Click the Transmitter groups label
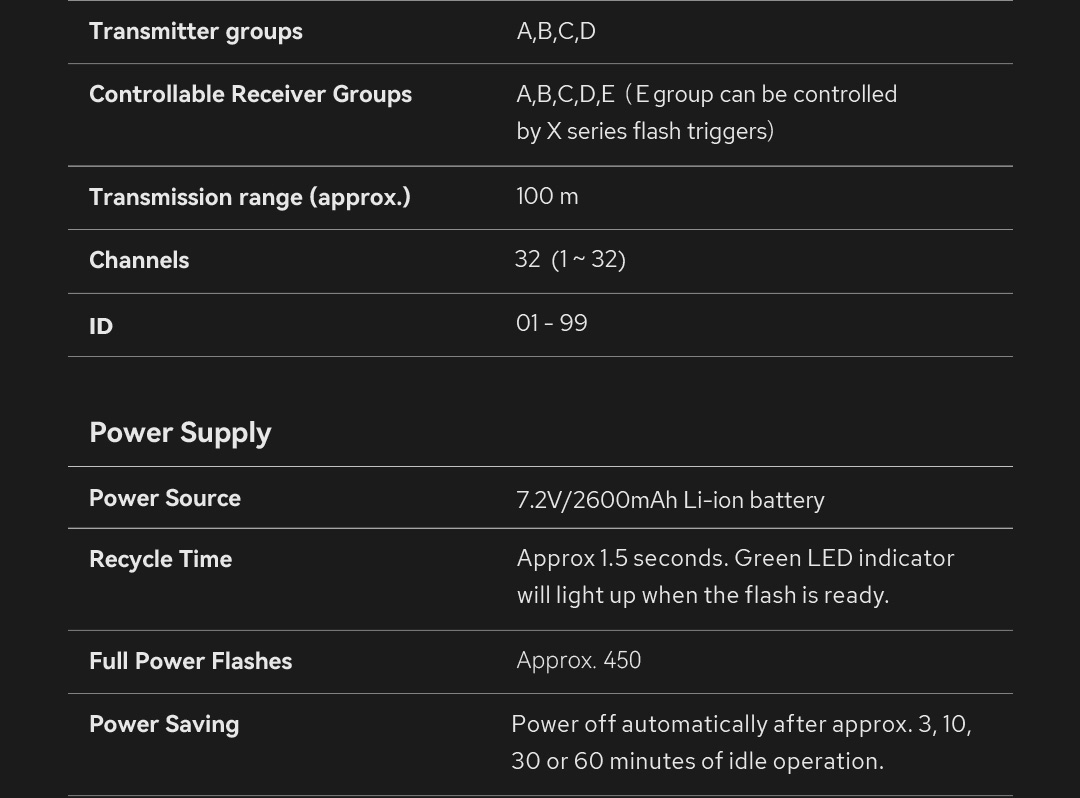1080x798 pixels. click(x=195, y=31)
